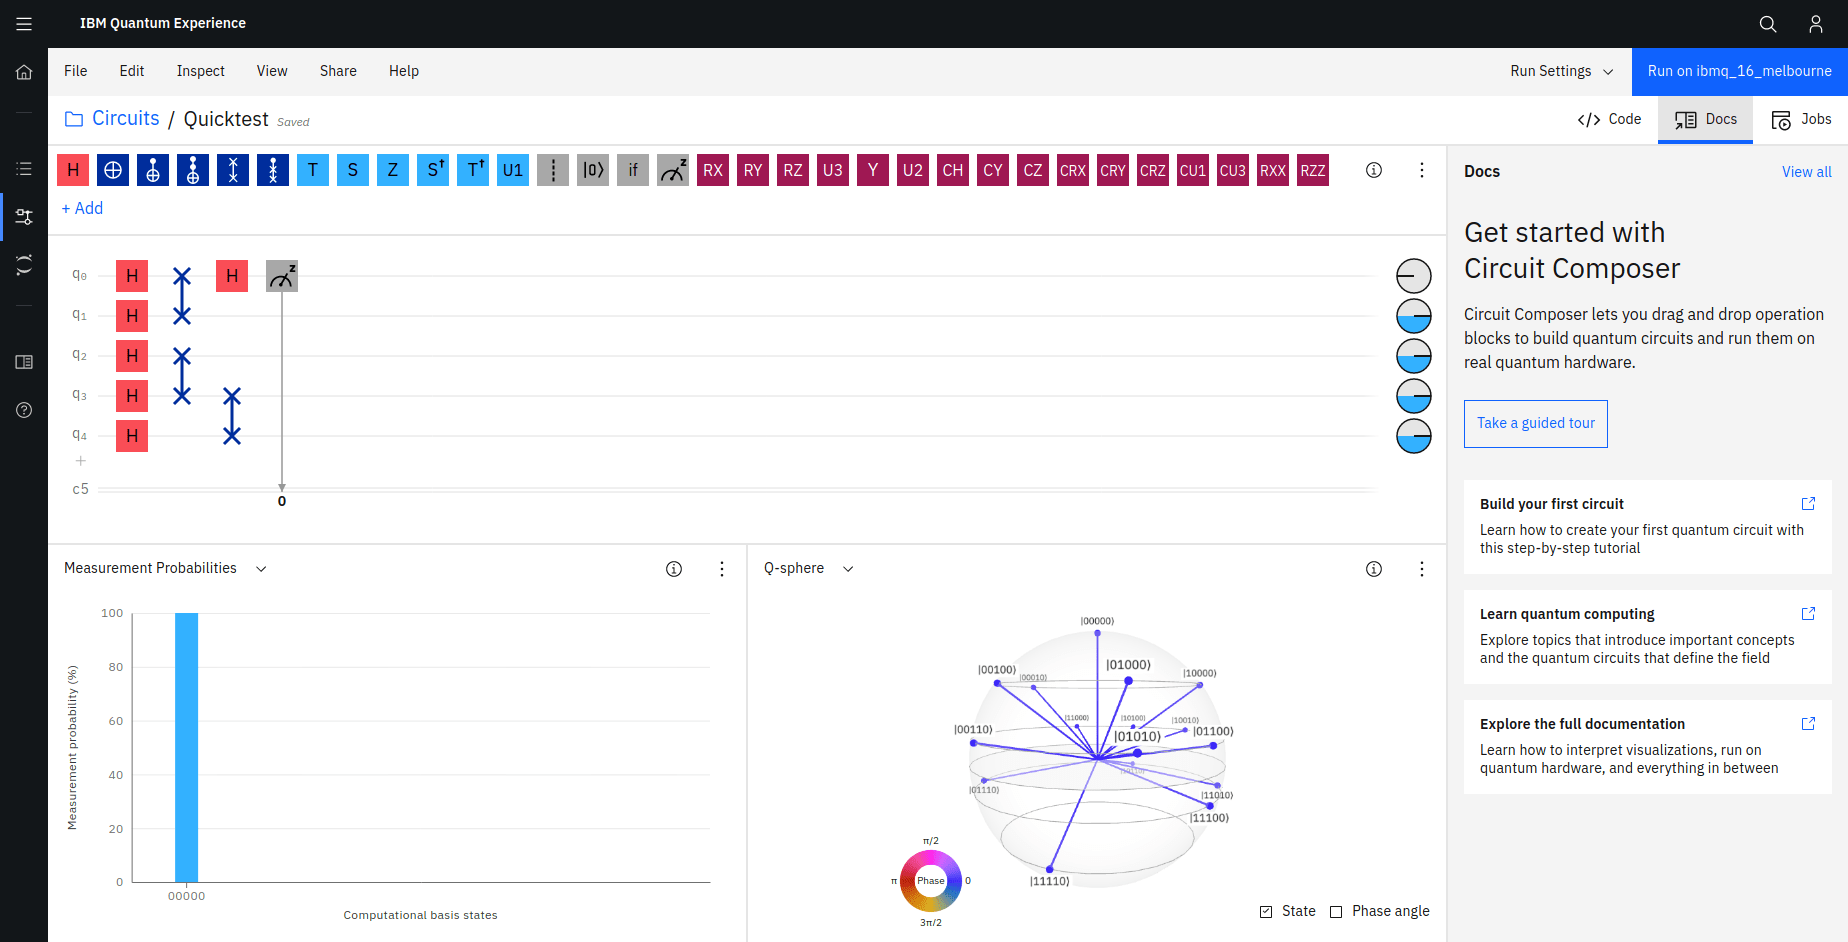1848x942 pixels.
Task: Switch to the Jobs tab
Action: click(1801, 119)
